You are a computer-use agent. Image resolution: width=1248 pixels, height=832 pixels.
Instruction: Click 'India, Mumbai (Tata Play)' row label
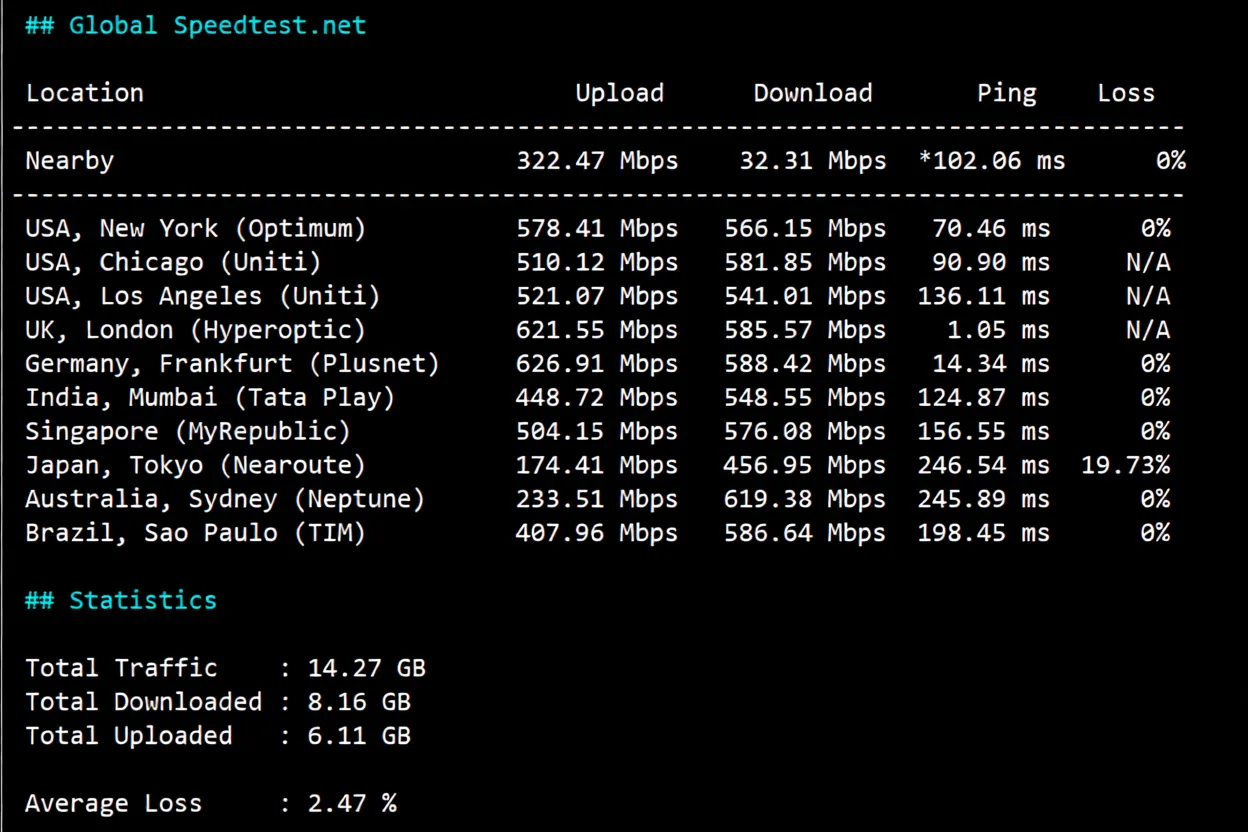click(x=211, y=398)
